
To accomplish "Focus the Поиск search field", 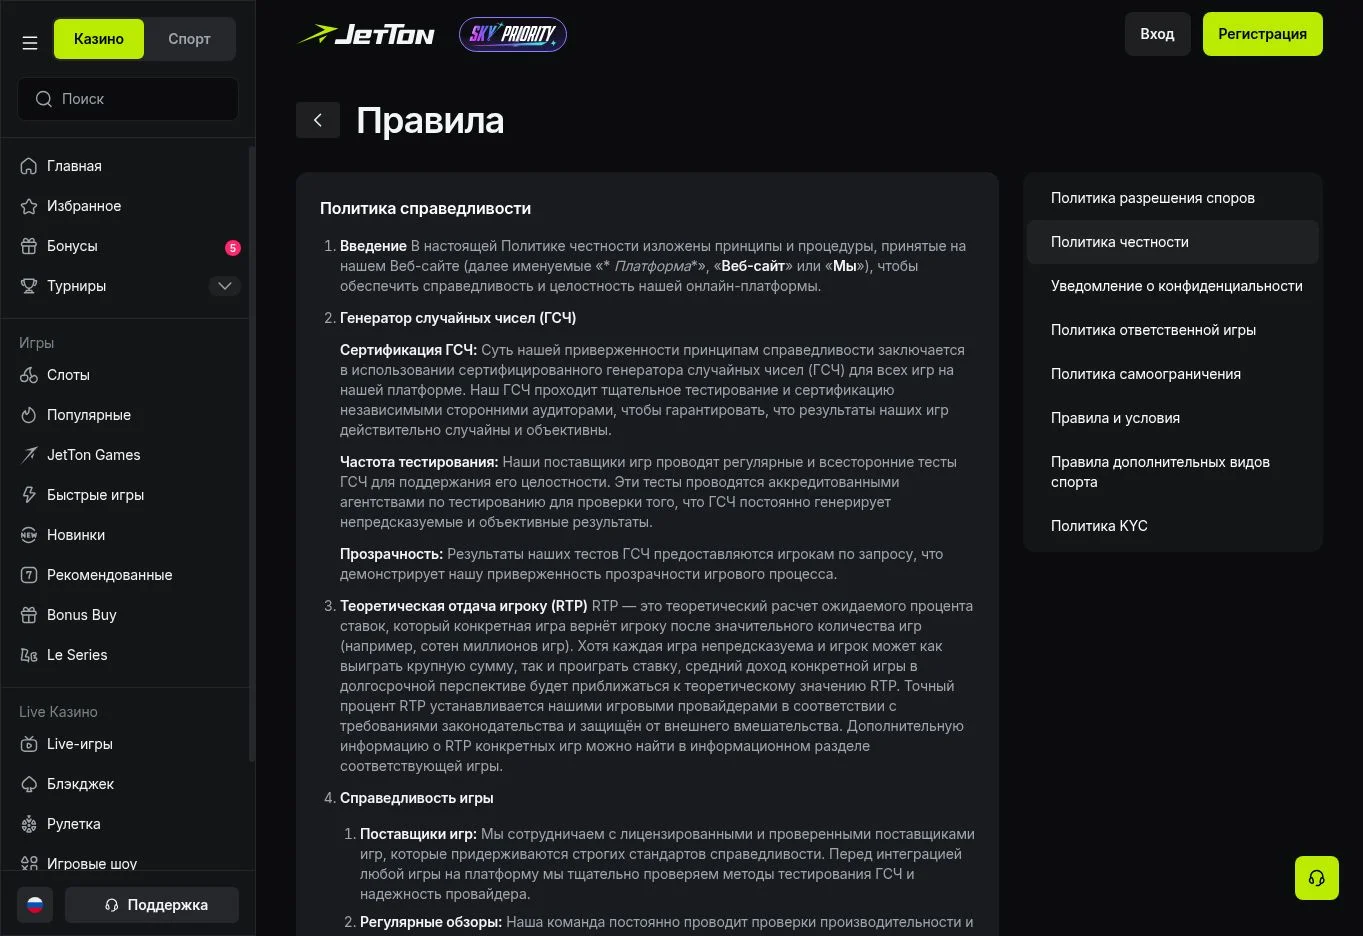I will (x=128, y=99).
